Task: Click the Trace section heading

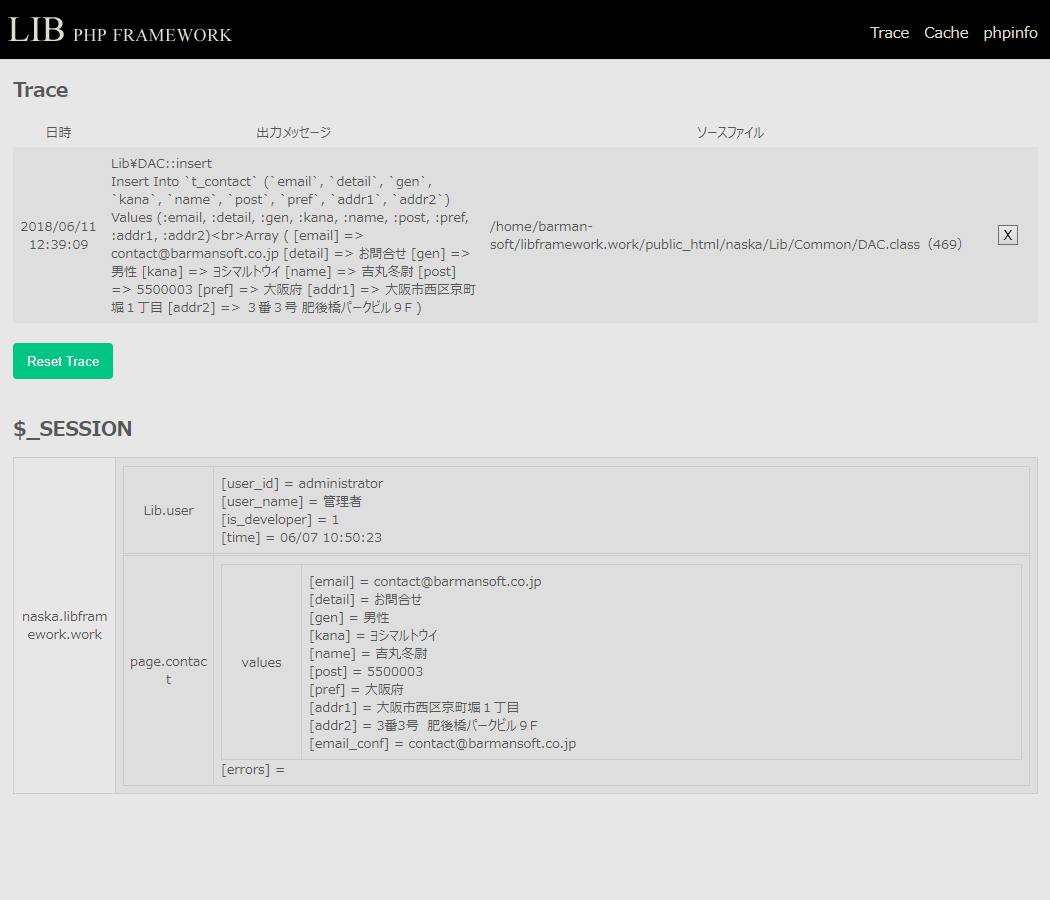Action: (x=41, y=90)
